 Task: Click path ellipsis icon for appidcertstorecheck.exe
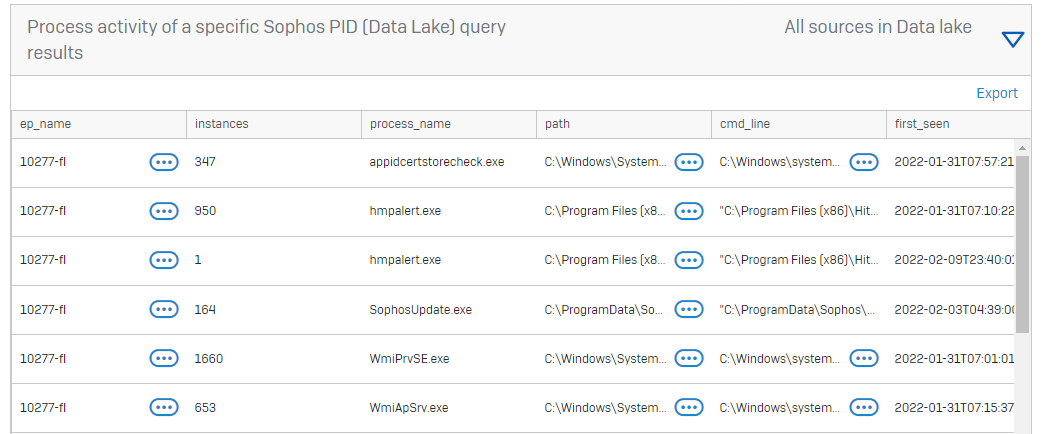pyautogui.click(x=689, y=162)
